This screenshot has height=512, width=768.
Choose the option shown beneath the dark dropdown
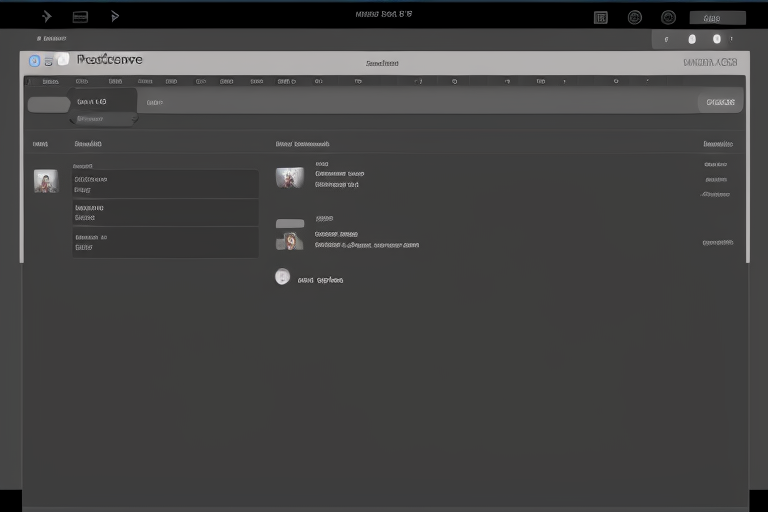click(x=102, y=119)
